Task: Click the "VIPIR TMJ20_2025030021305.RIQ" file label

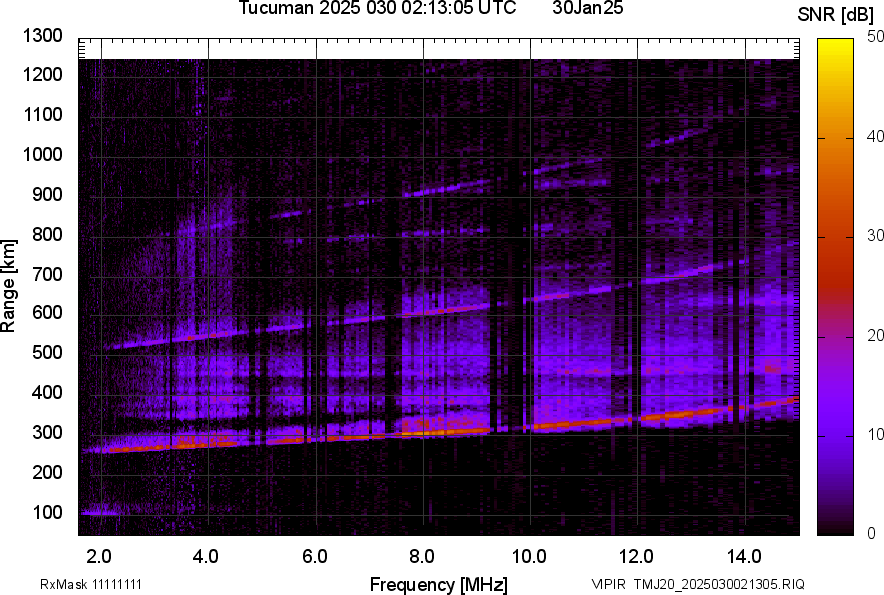Action: (697, 584)
